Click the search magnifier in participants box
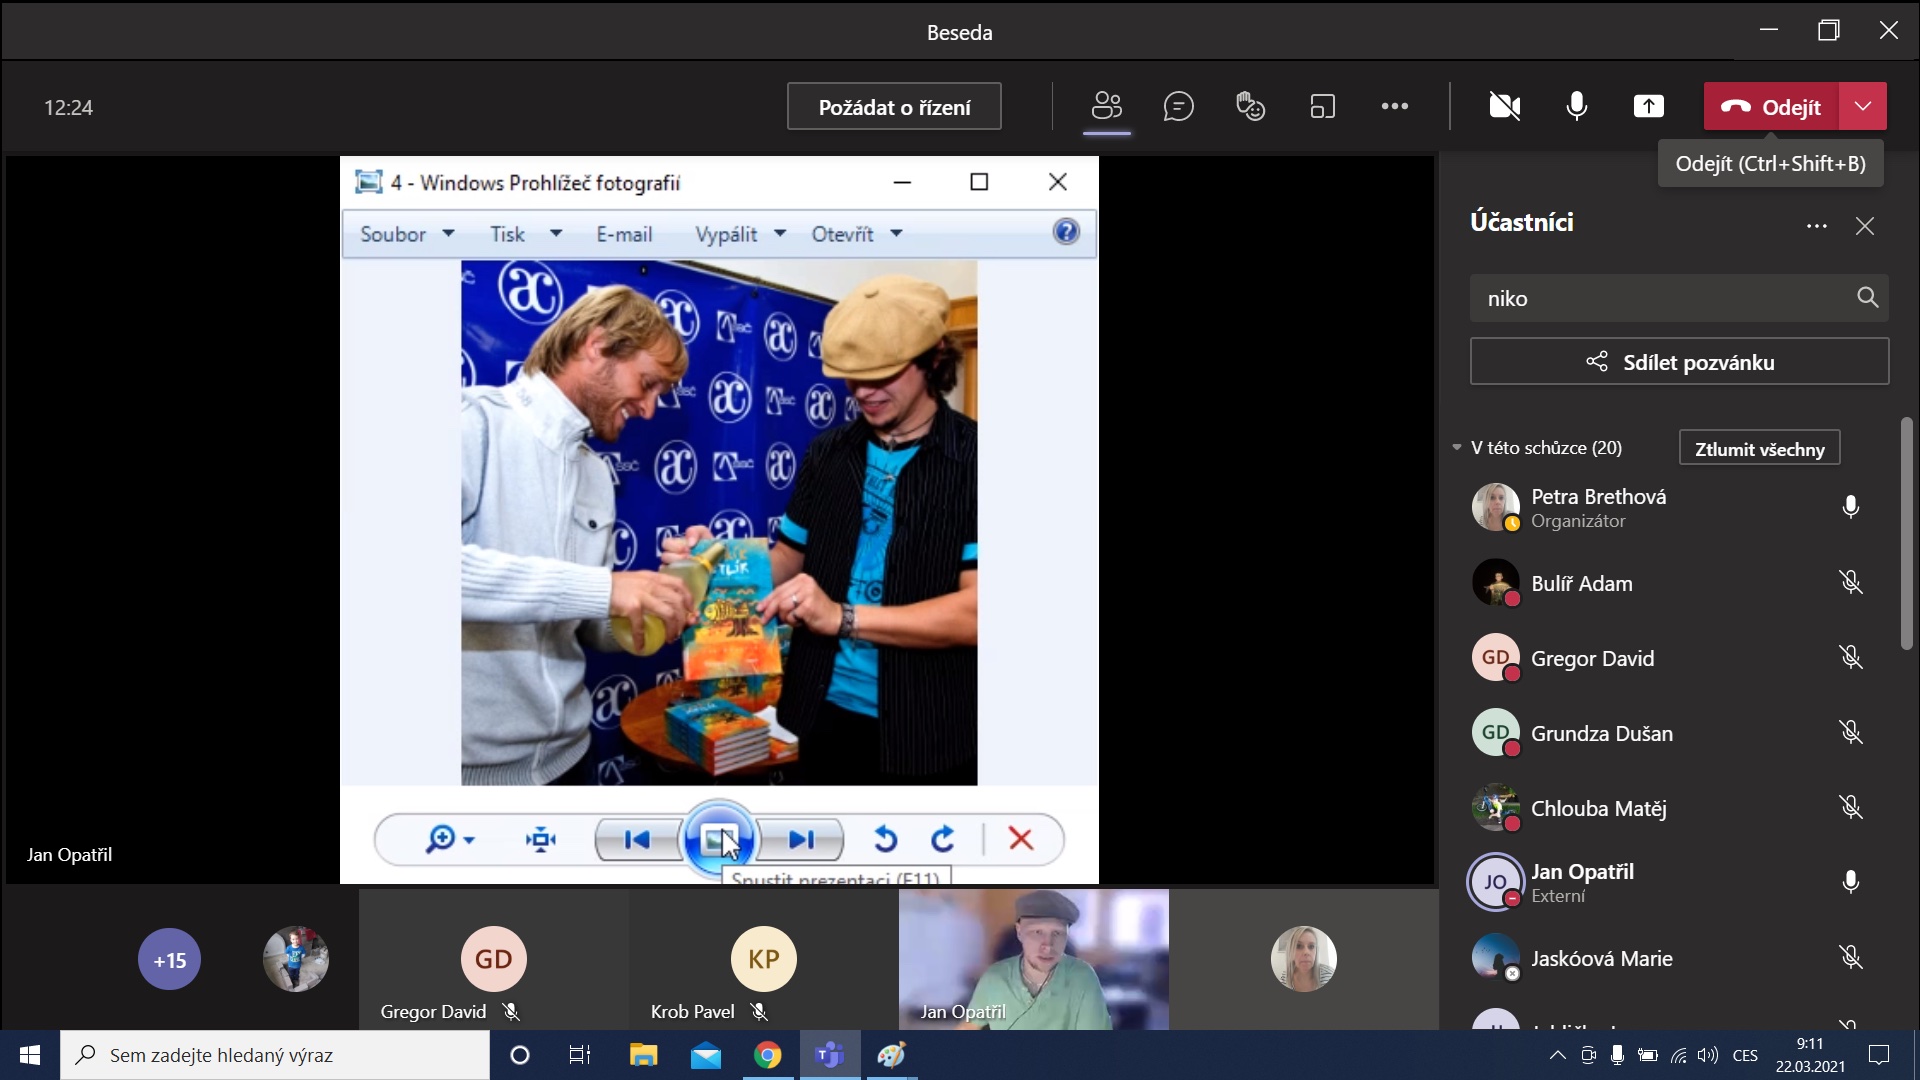The width and height of the screenshot is (1920, 1080). (x=1867, y=298)
